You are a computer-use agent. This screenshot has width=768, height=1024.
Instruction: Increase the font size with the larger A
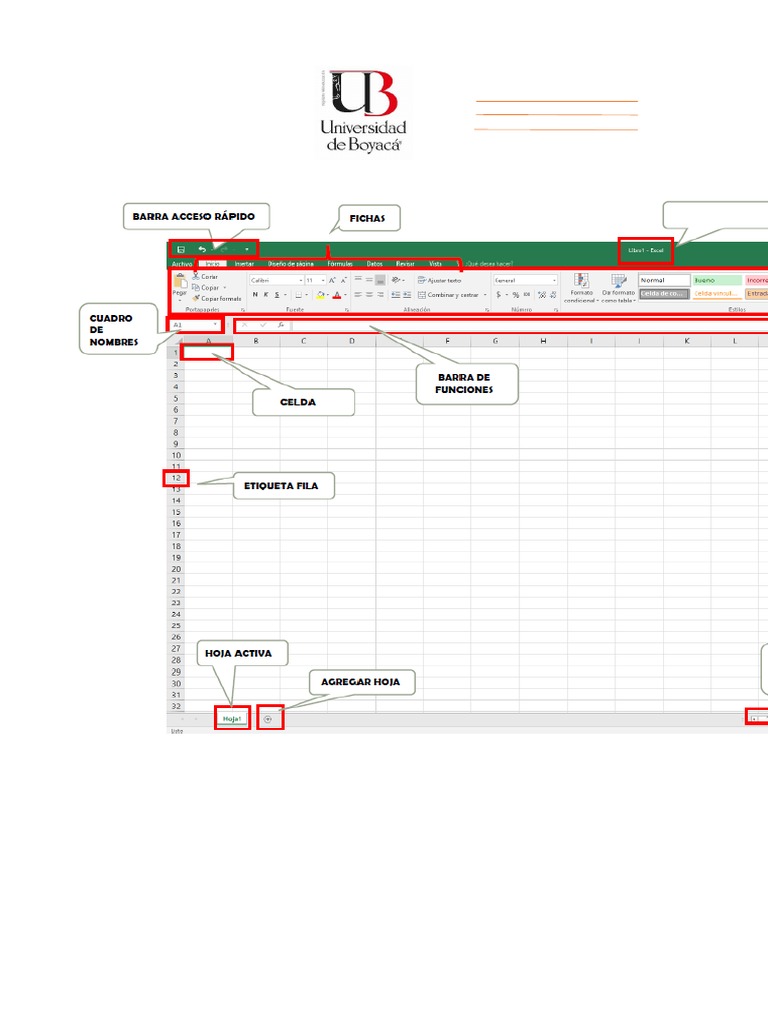tap(332, 280)
